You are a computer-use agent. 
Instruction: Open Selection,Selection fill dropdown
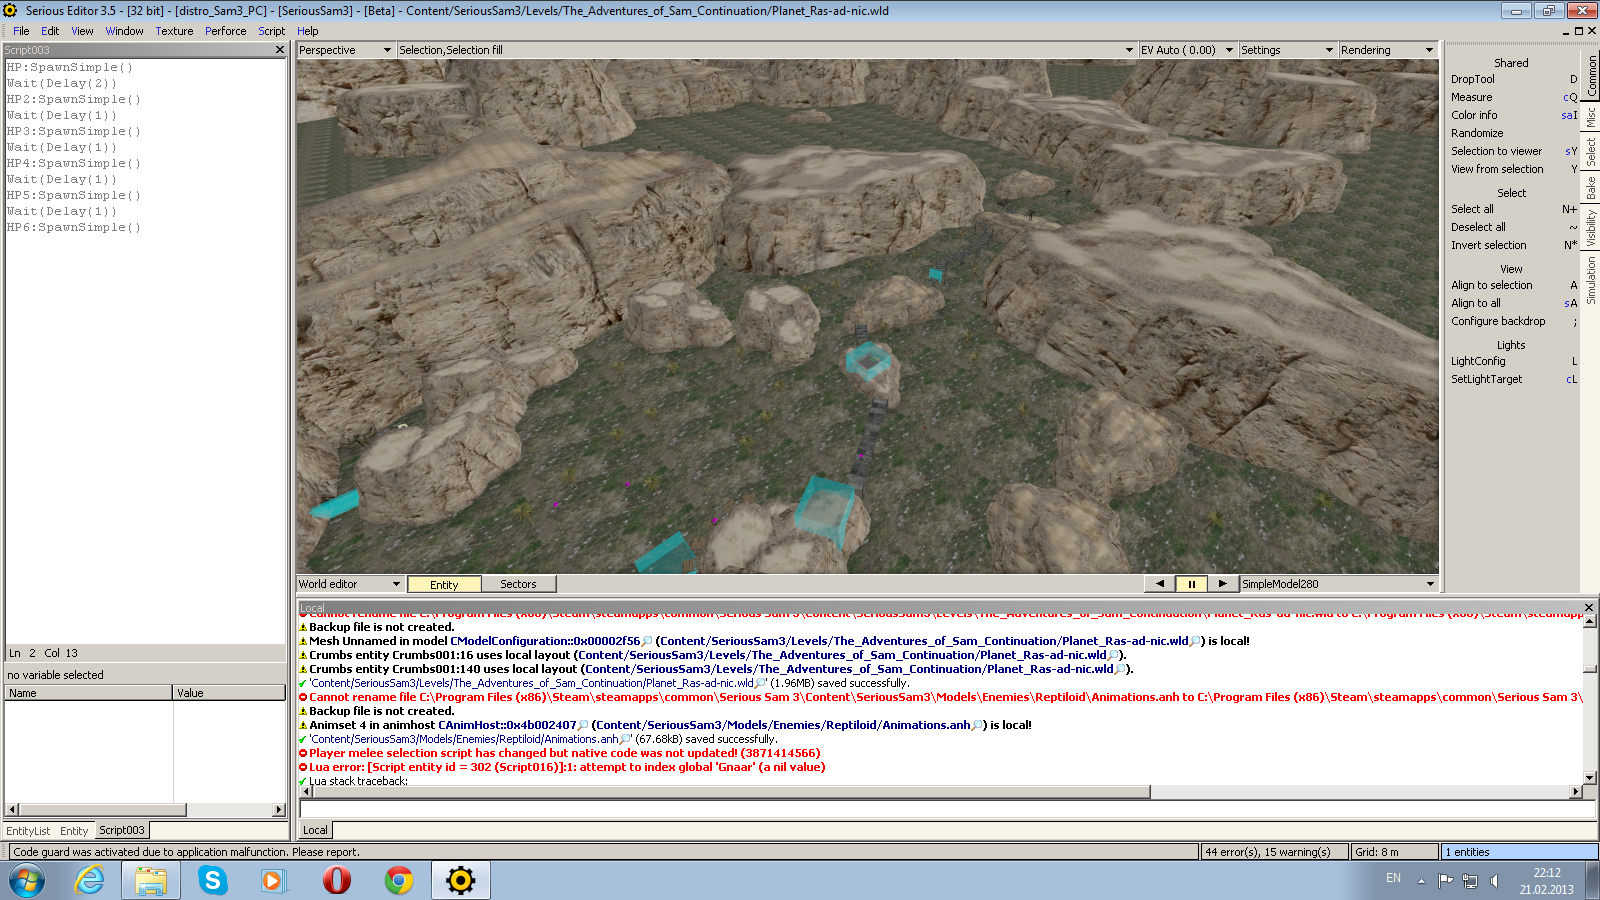766,50
